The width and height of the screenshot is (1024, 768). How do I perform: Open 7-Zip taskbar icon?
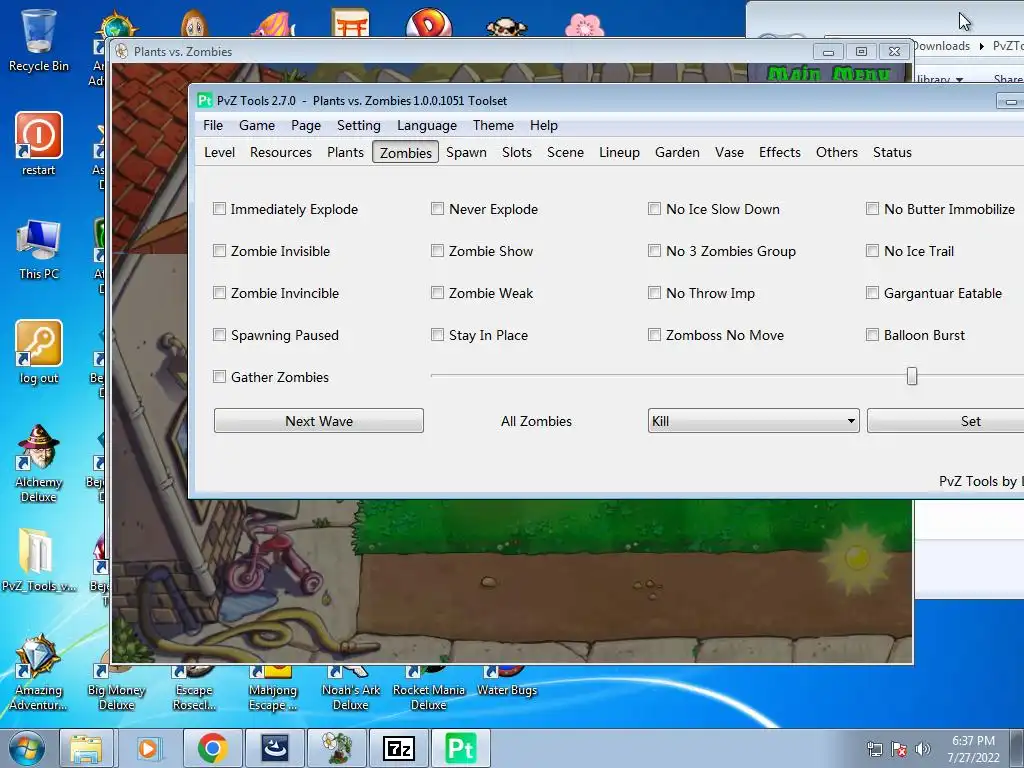click(398, 748)
